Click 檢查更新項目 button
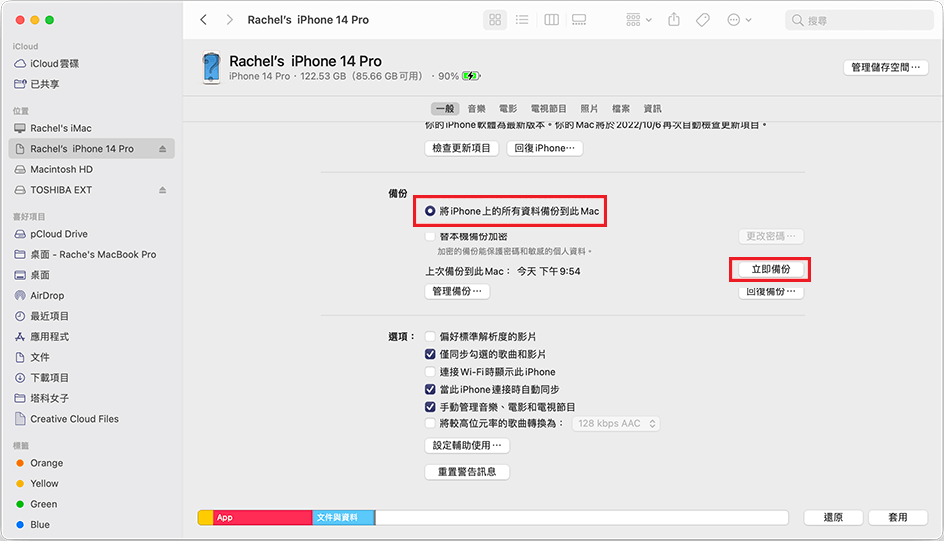The height and width of the screenshot is (541, 944). 461,148
